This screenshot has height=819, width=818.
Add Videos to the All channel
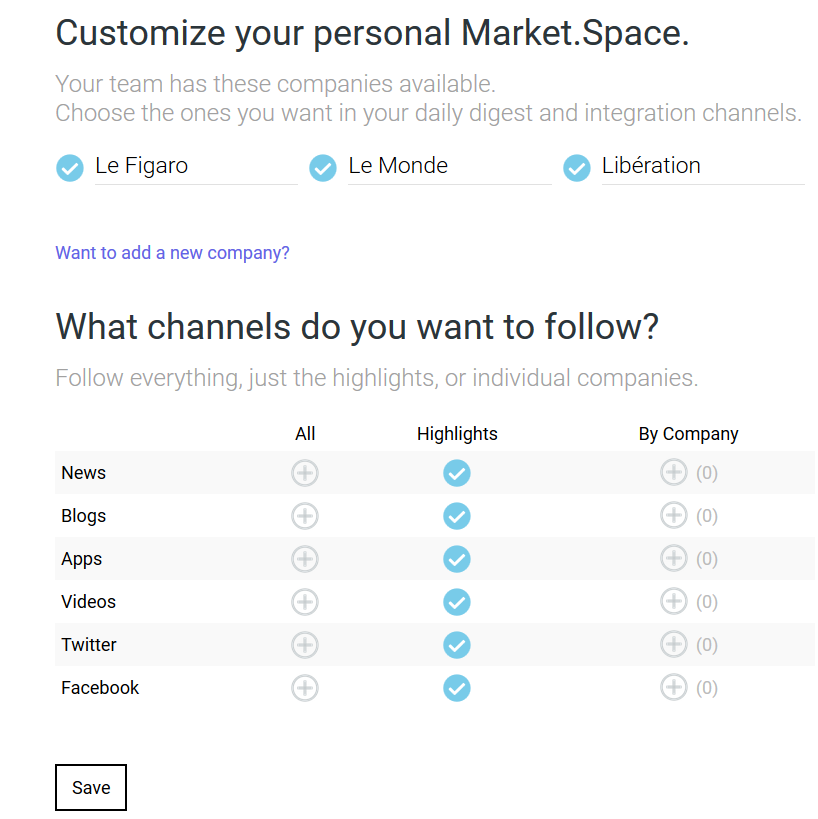305,602
